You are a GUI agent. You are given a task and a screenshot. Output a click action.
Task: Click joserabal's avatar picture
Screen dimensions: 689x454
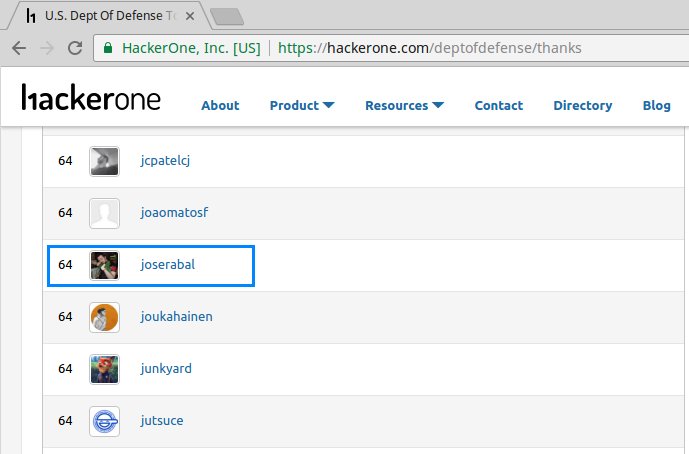[105, 265]
